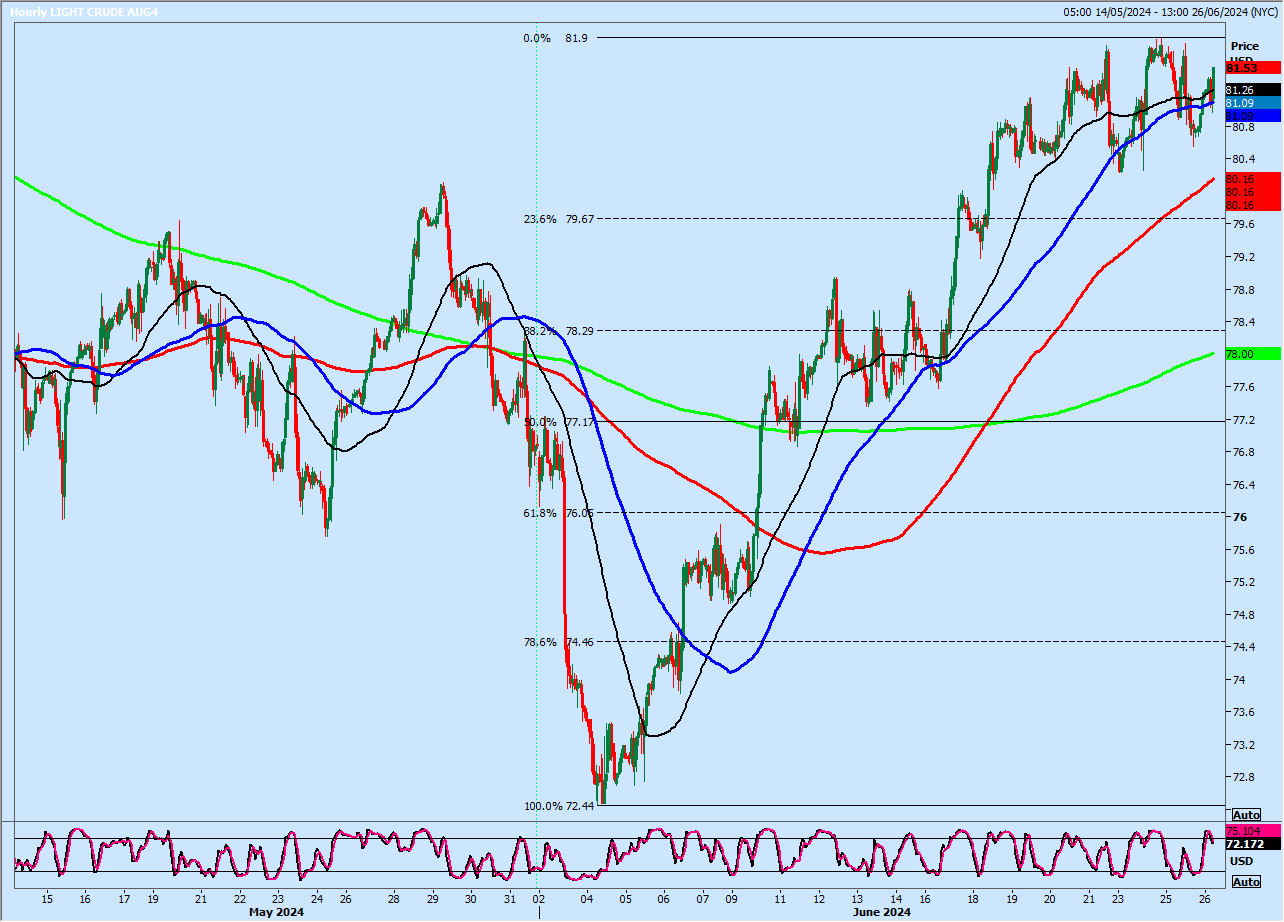Click the lower Auto scale button below USD
The image size is (1284, 922).
coord(1244,882)
